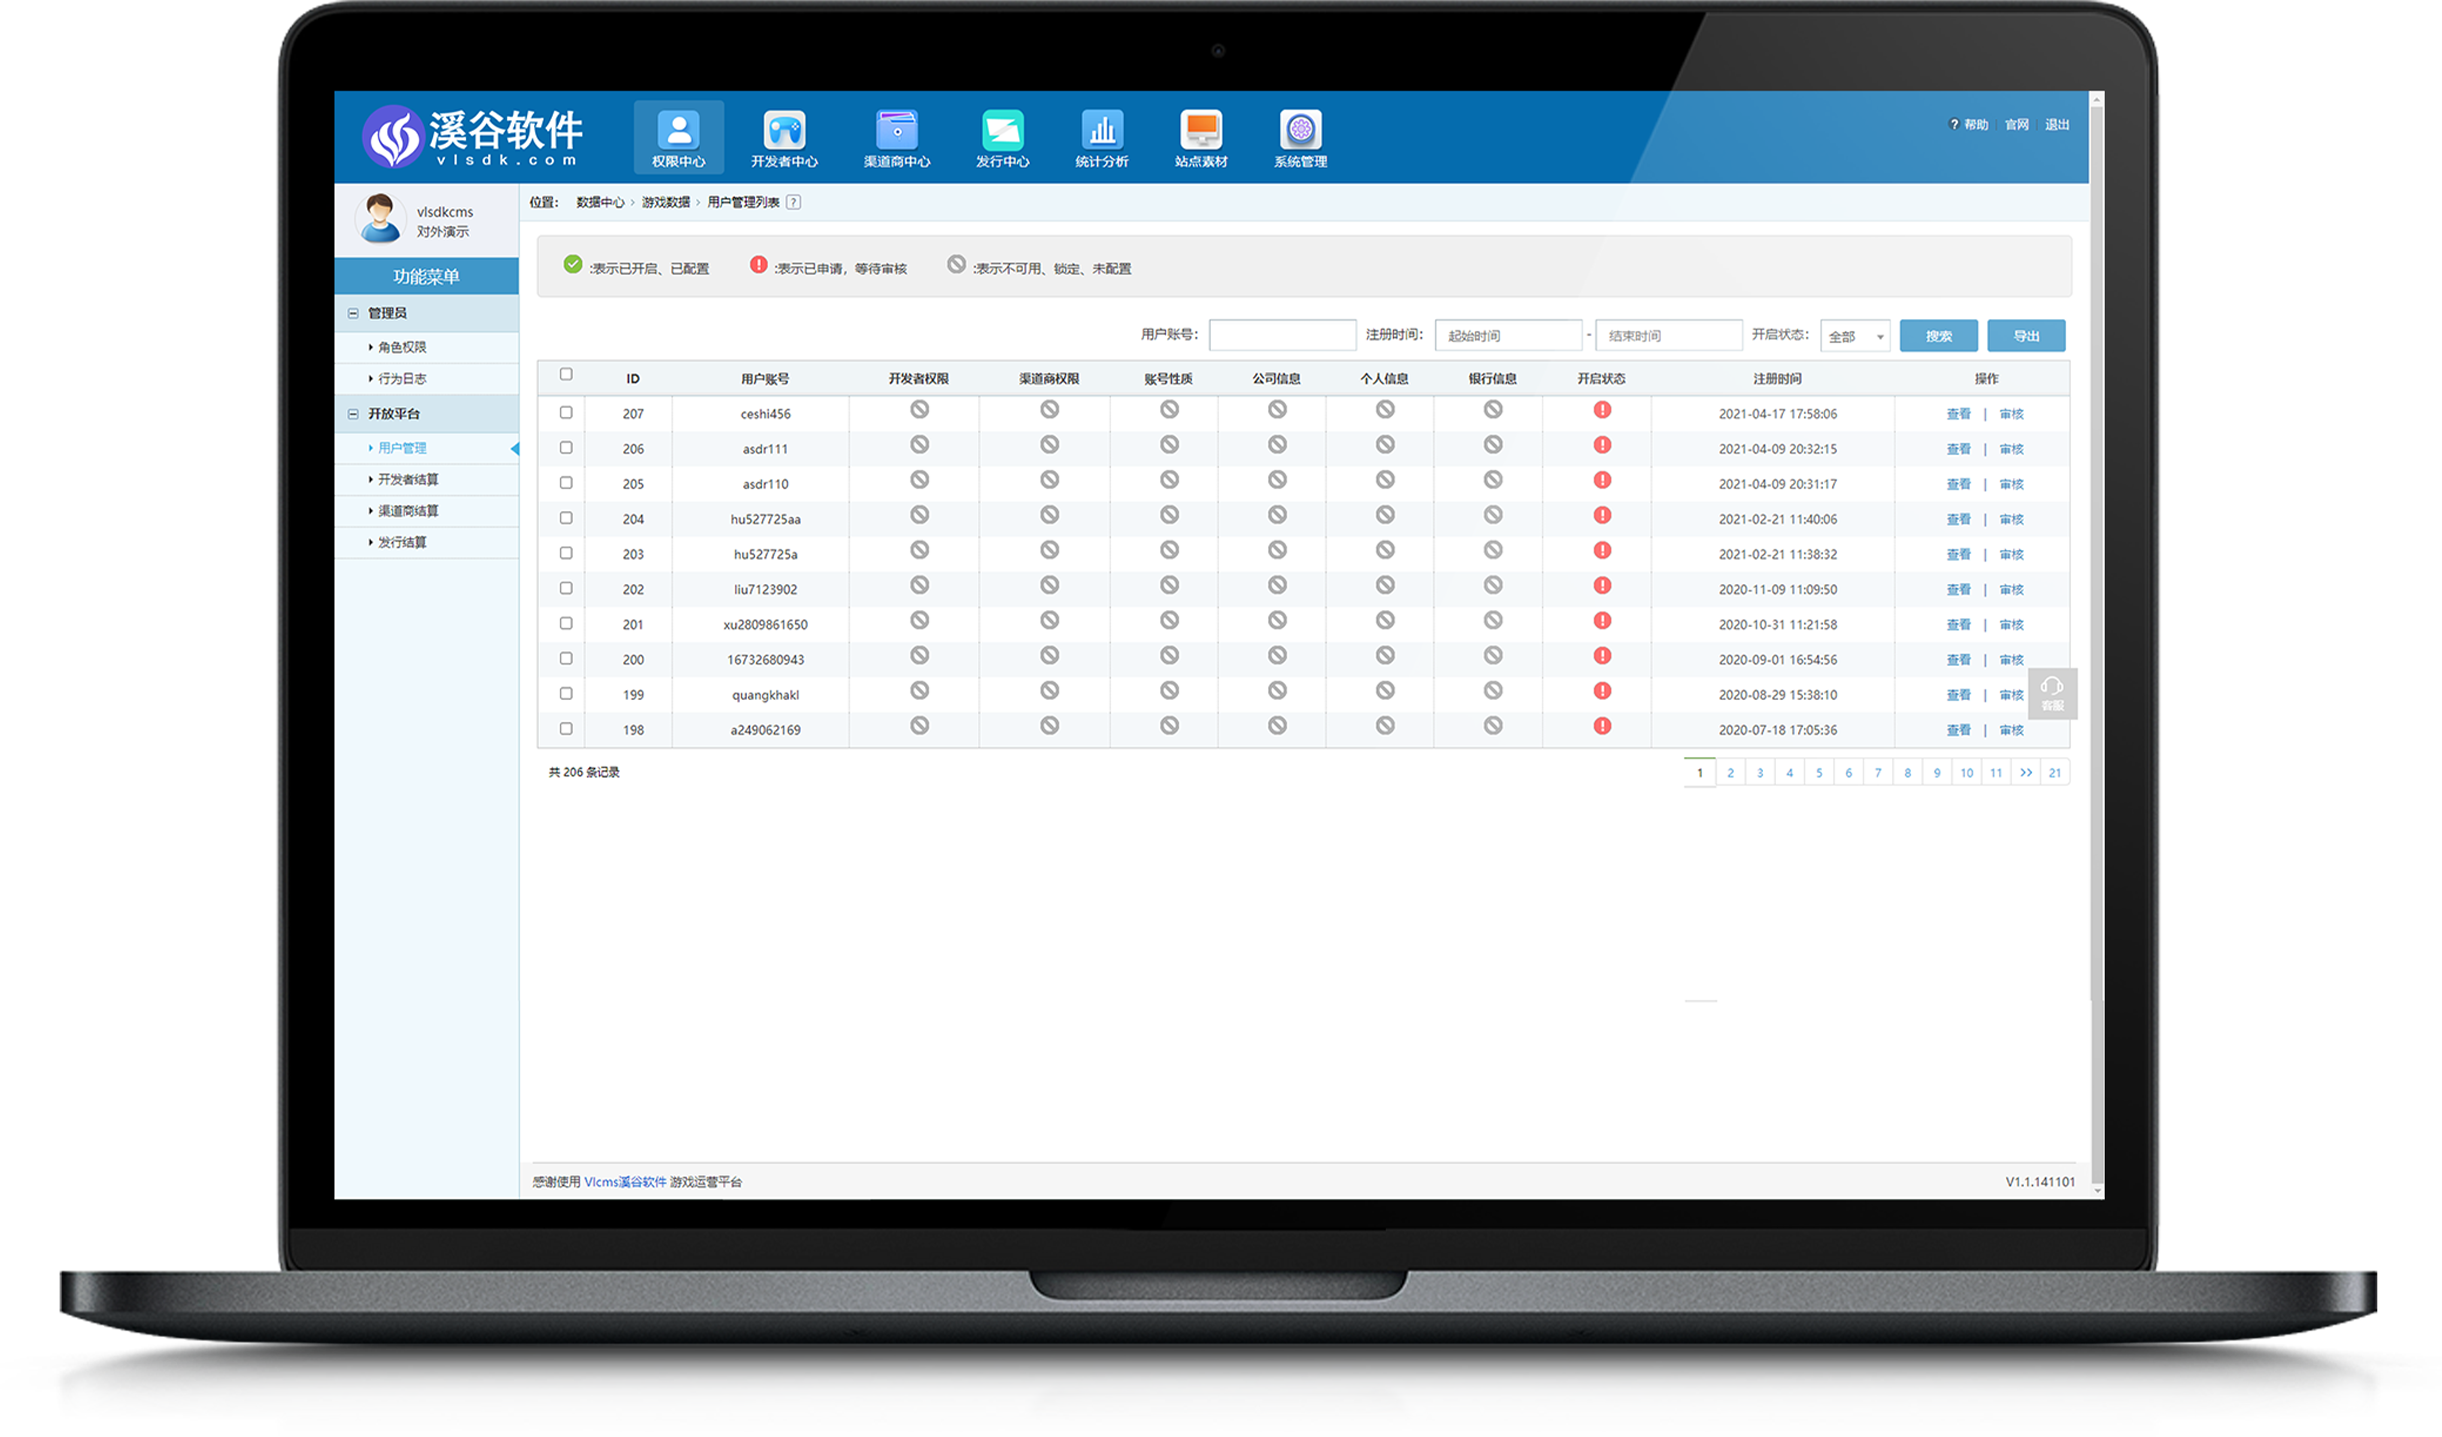Open the 发行中心 icon
Screen dimensions: 2442x1437
point(1002,131)
